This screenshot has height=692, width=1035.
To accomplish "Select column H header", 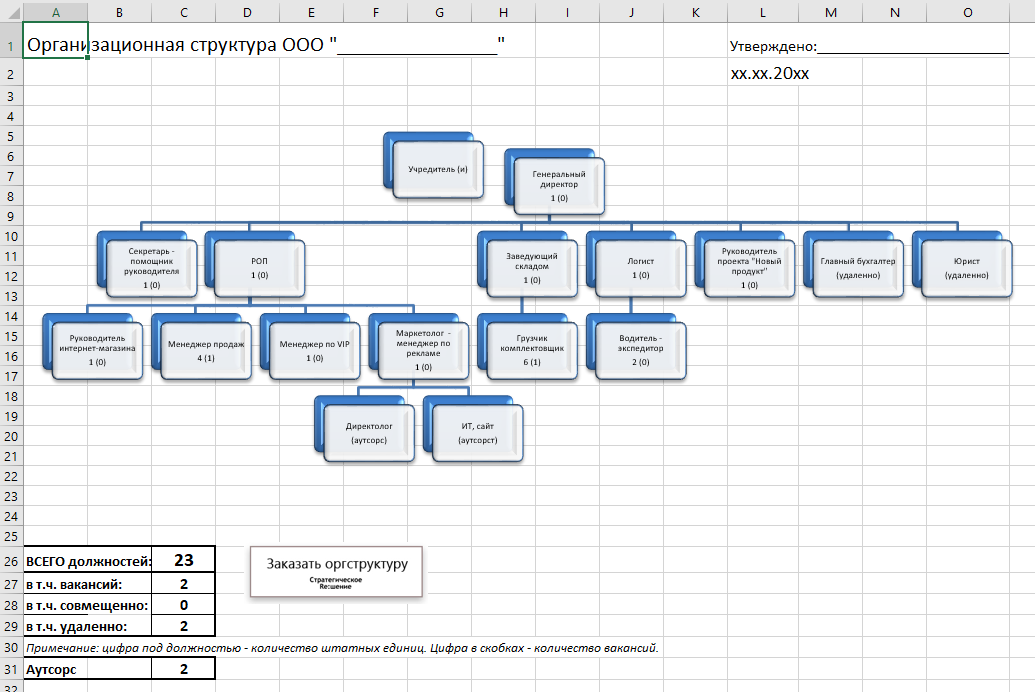I will [x=504, y=12].
